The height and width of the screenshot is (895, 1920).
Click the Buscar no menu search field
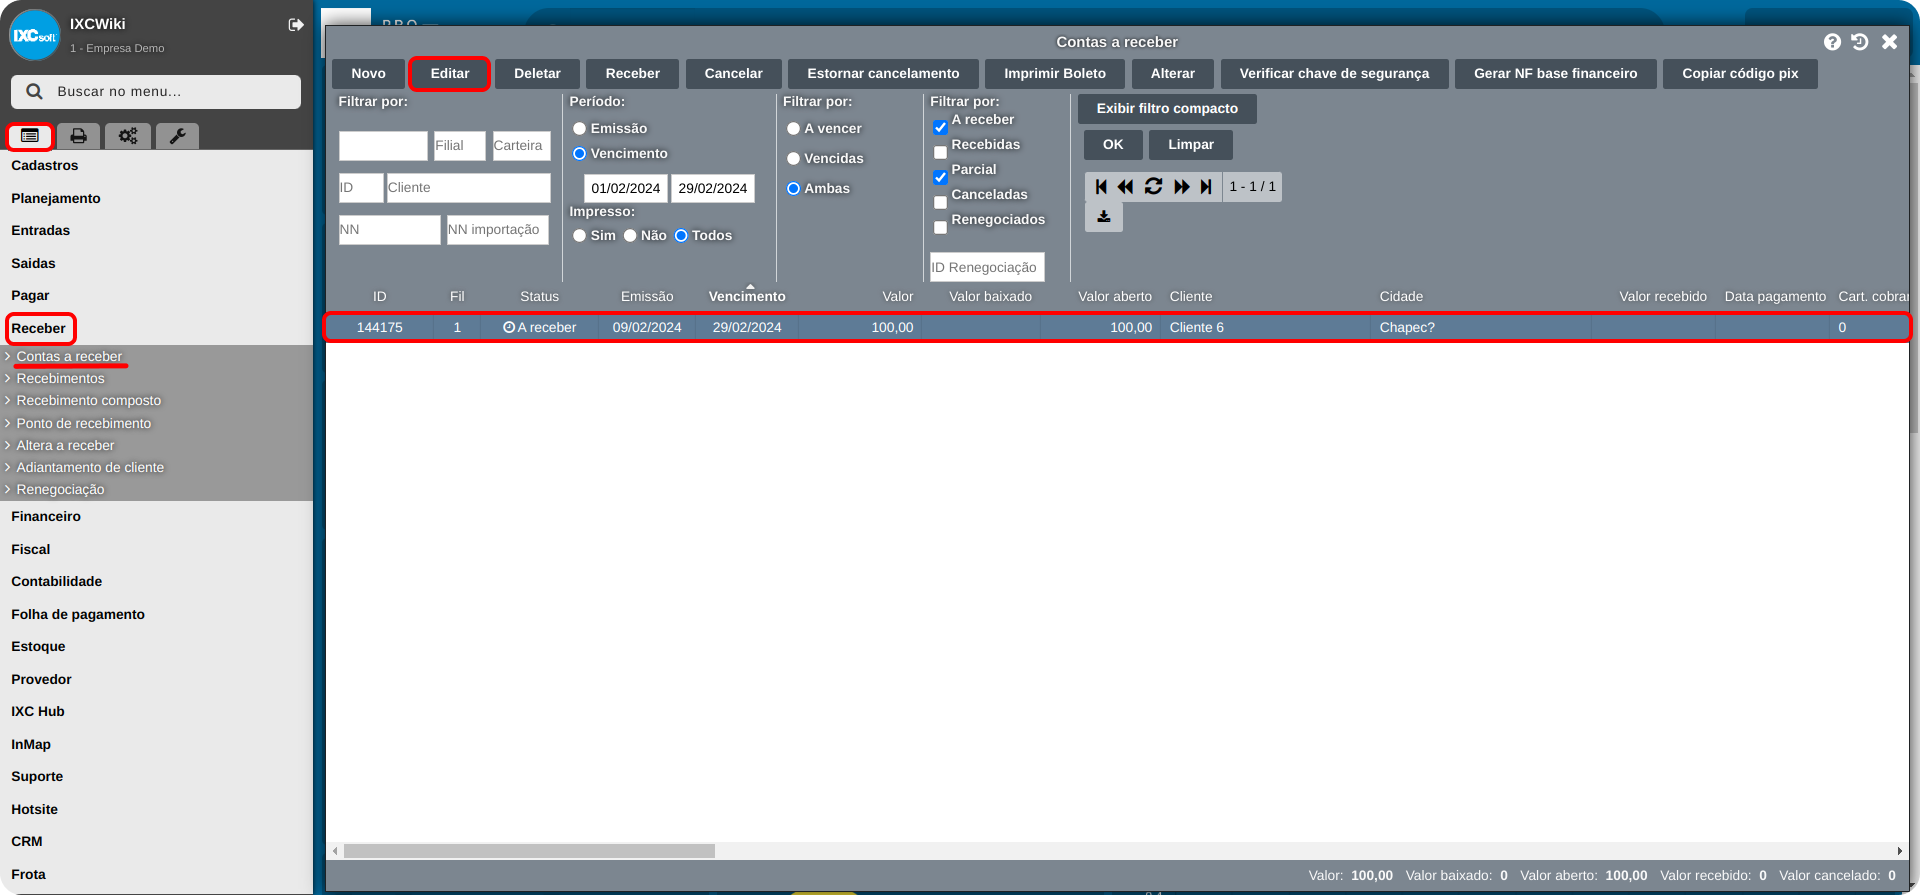click(x=156, y=92)
